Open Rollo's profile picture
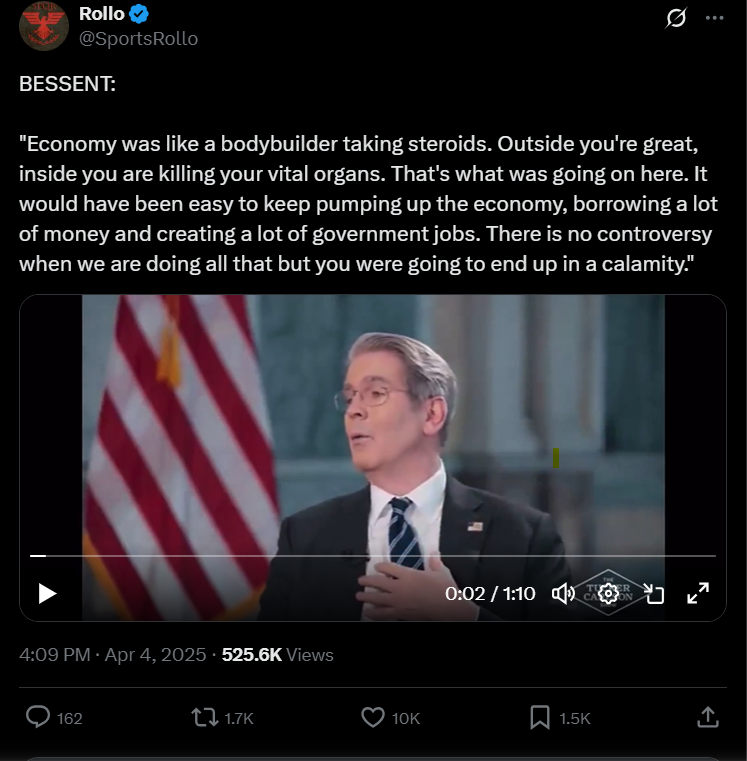The width and height of the screenshot is (747, 761). pyautogui.click(x=42, y=26)
